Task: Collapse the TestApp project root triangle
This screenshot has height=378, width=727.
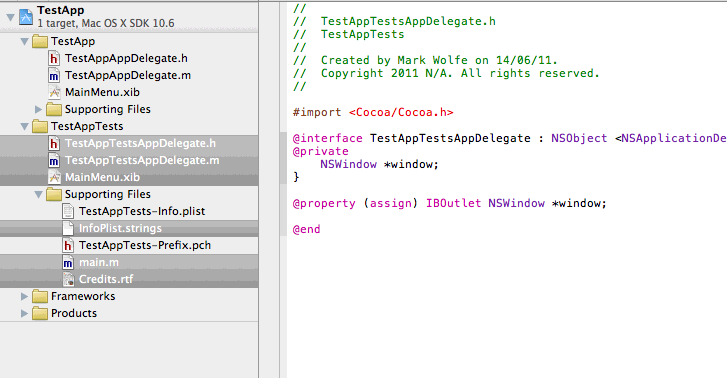Action: [10, 18]
